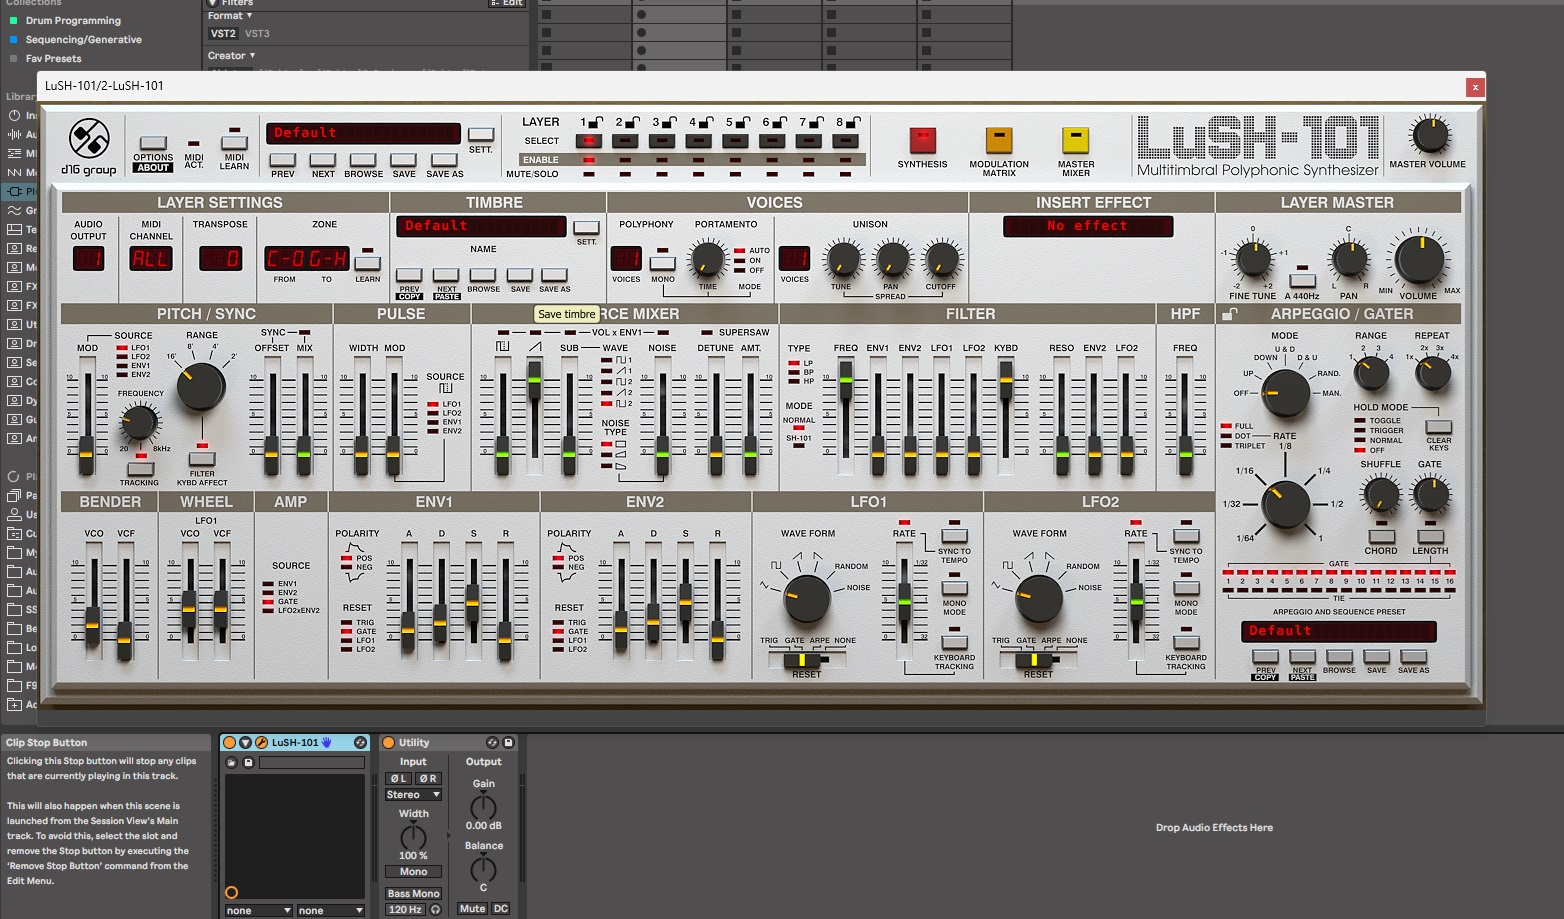Toggle the Utility DC filter button
This screenshot has width=1564, height=919.
pos(501,909)
